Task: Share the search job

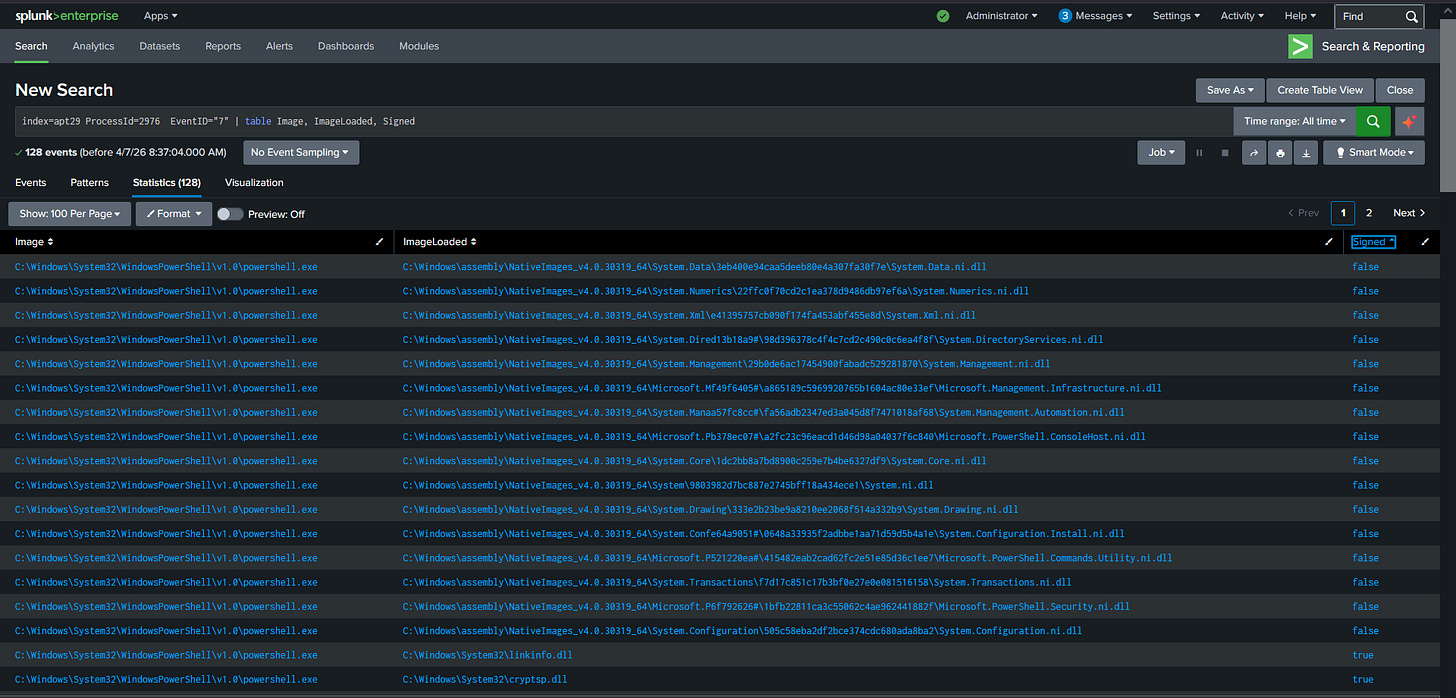Action: [1254, 153]
